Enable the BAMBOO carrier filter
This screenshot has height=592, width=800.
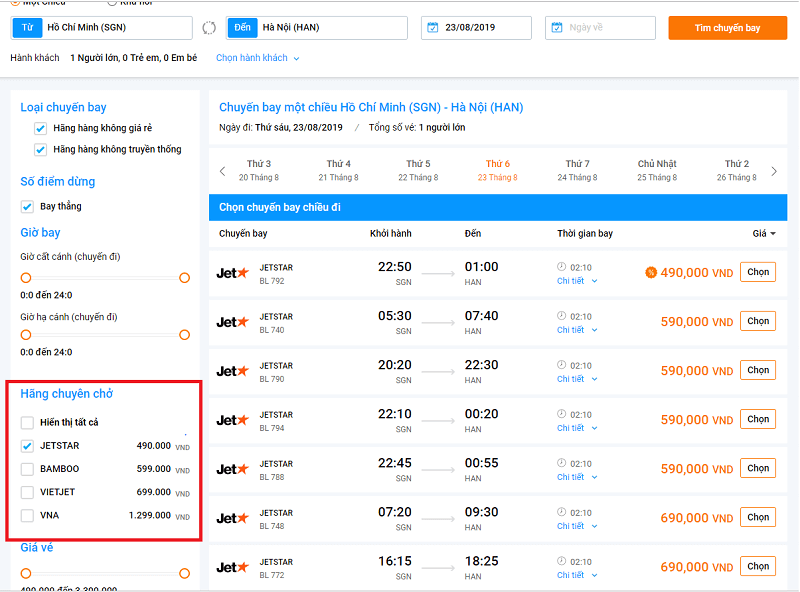point(27,469)
